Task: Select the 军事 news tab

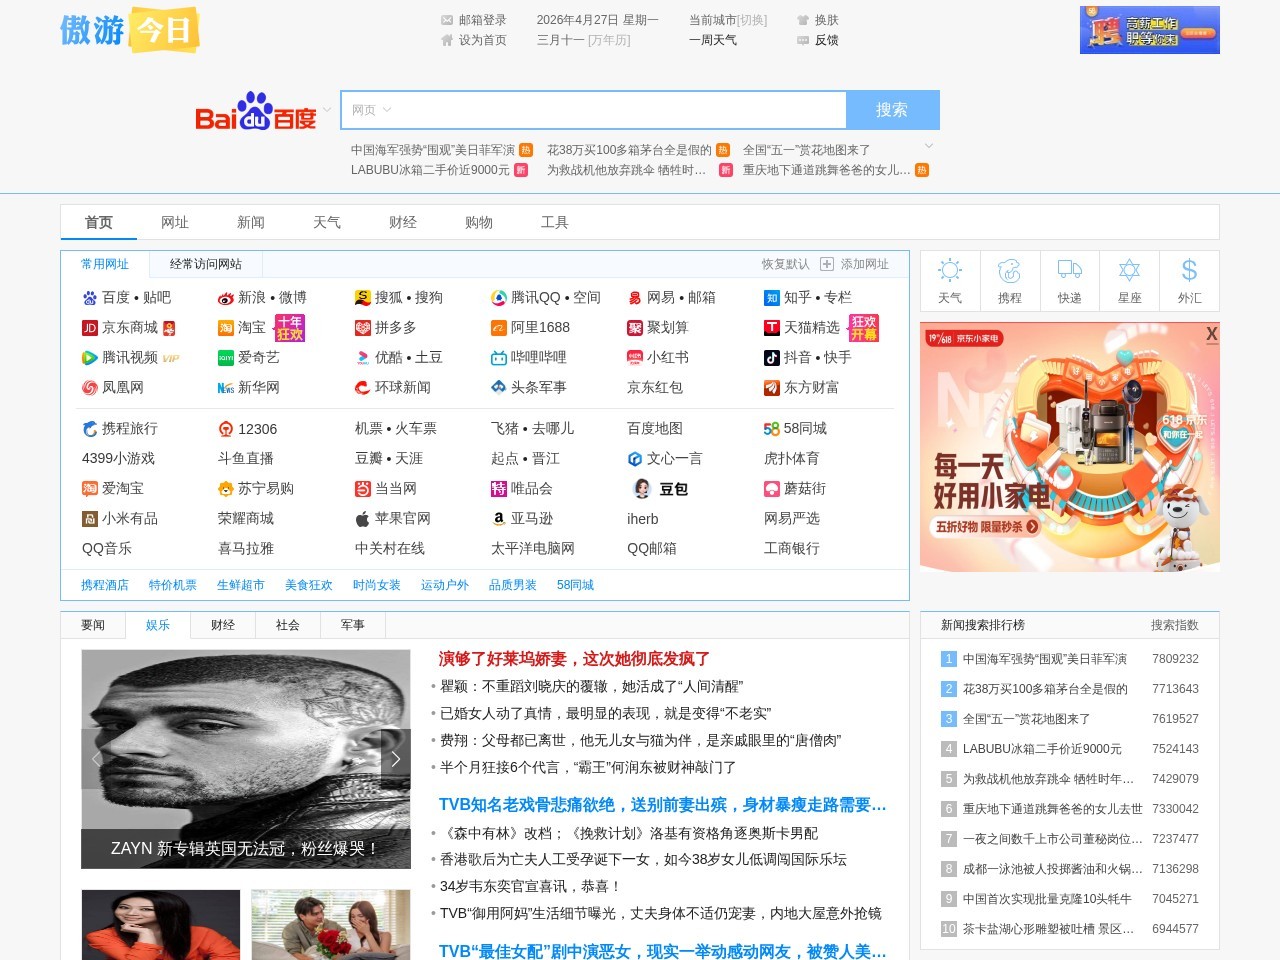Action: coord(353,625)
